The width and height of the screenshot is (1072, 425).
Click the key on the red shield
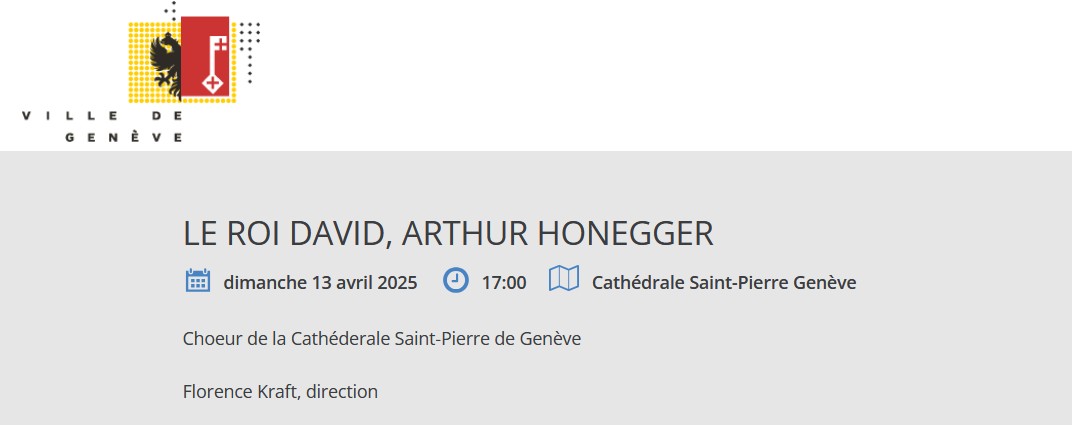click(x=213, y=60)
